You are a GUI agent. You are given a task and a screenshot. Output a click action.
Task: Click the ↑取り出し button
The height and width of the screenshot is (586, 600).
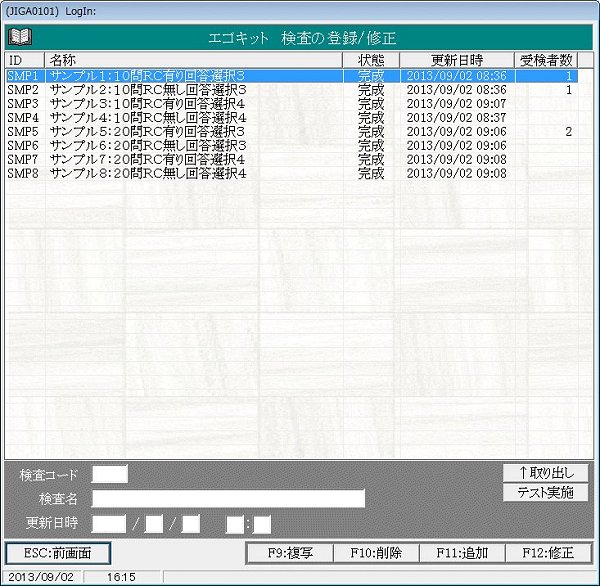click(x=546, y=473)
